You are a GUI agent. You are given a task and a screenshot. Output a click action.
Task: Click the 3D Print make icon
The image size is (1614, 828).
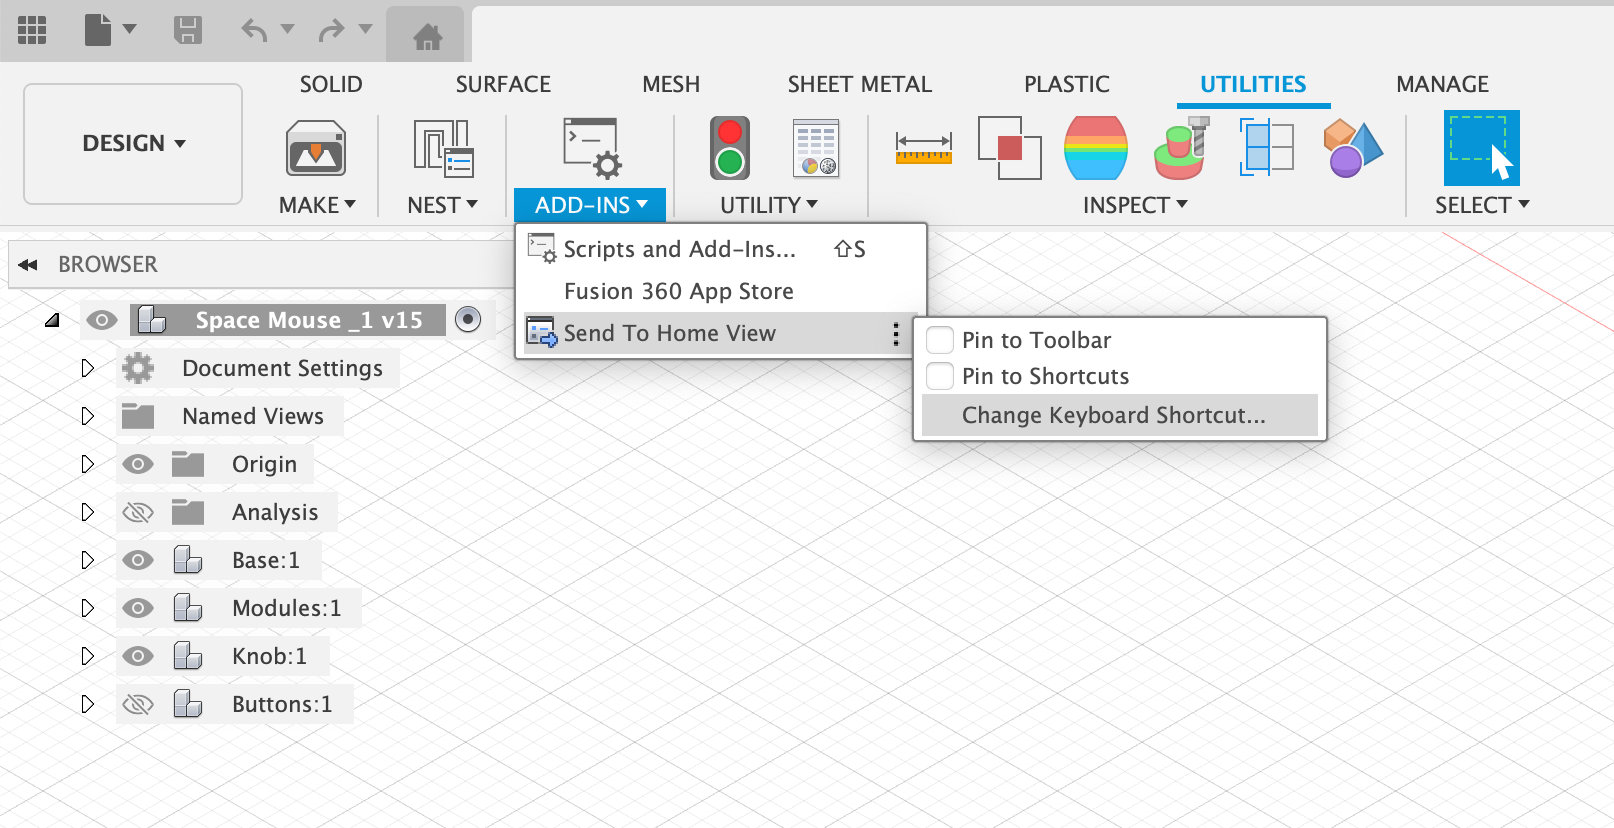coord(316,149)
